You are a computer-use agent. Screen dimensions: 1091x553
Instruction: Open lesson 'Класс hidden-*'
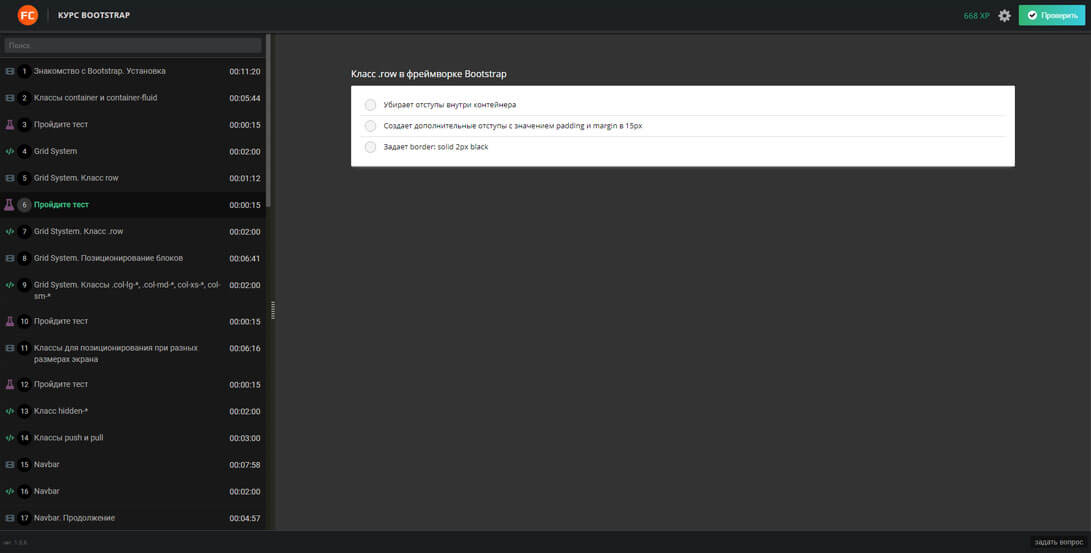(61, 411)
